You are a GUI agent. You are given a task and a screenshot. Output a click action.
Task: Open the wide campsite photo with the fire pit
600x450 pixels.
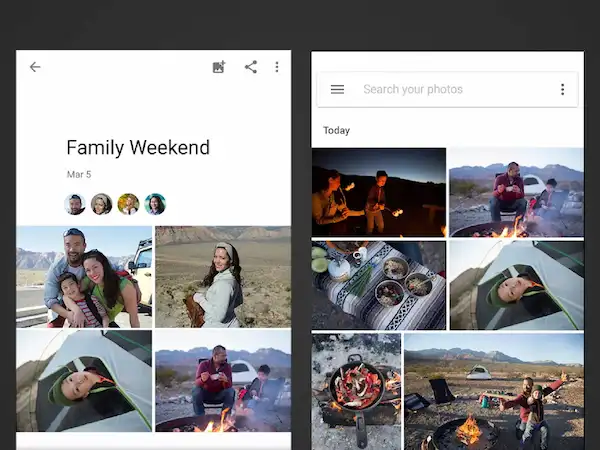(494, 391)
